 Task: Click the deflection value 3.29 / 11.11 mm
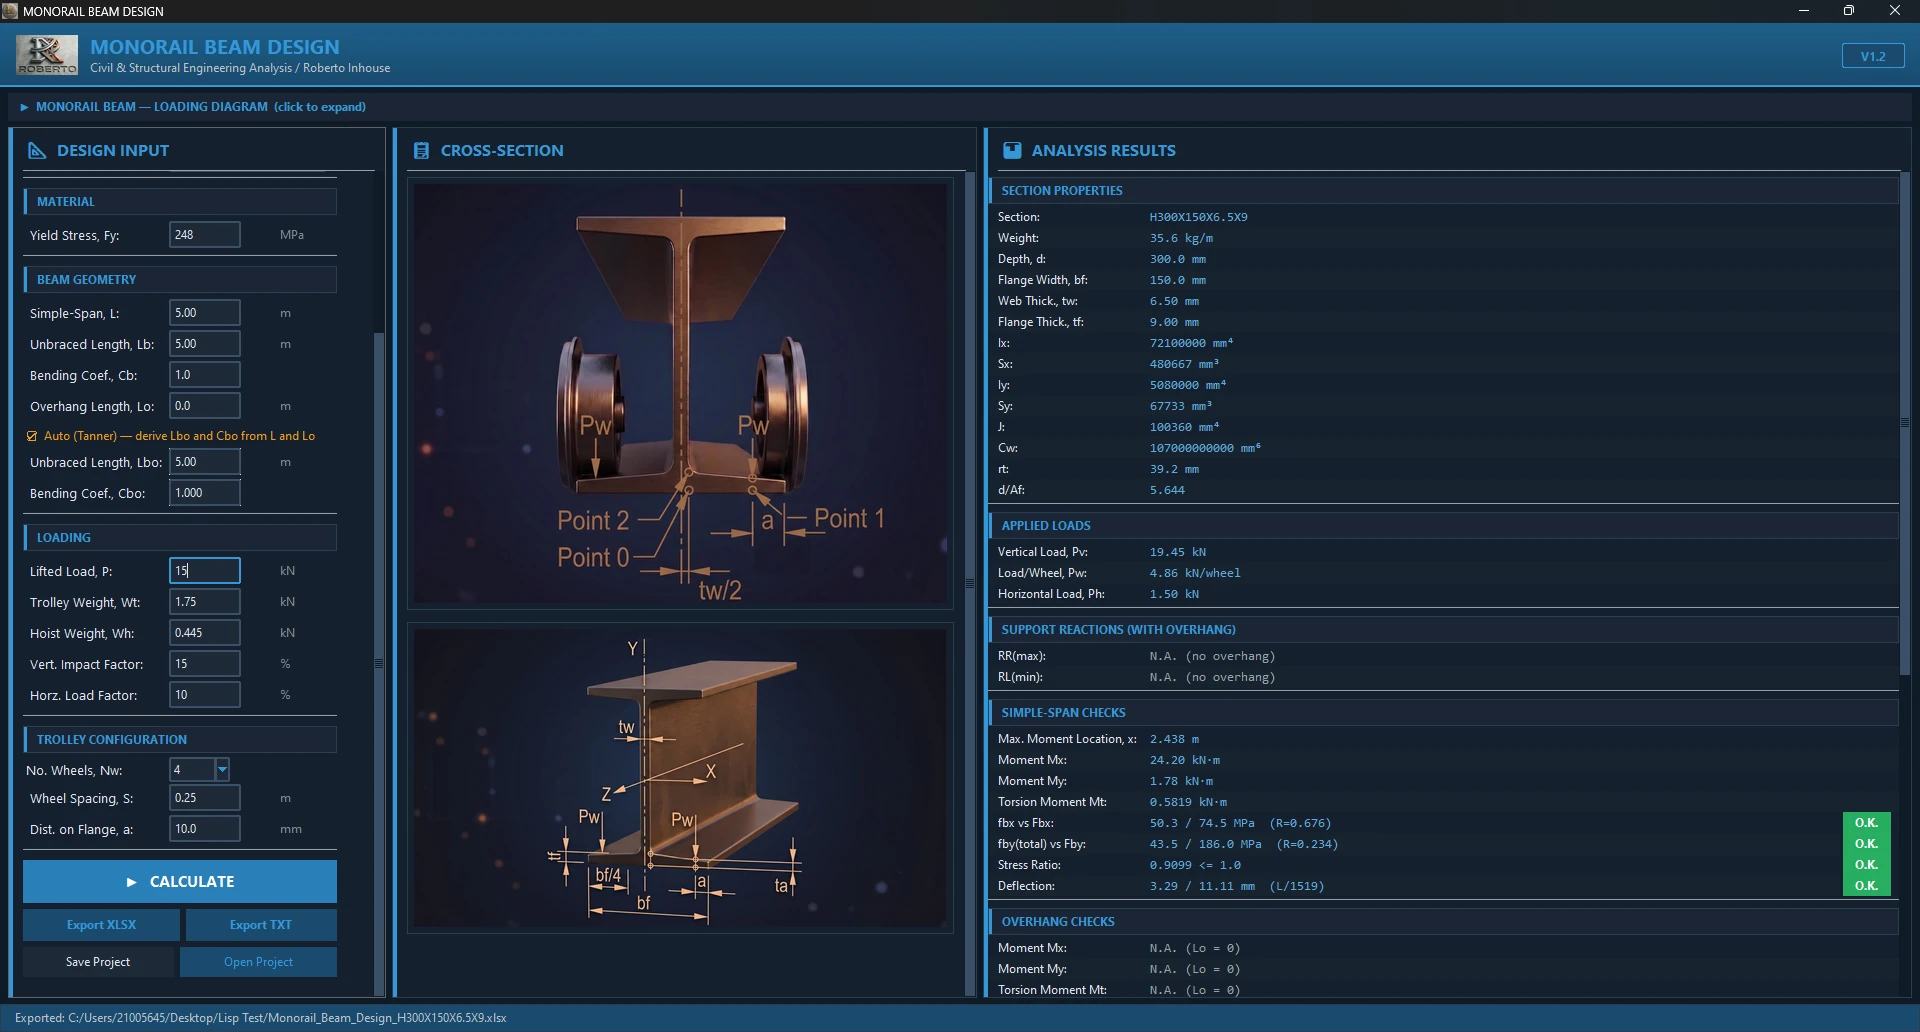[x=1202, y=886]
